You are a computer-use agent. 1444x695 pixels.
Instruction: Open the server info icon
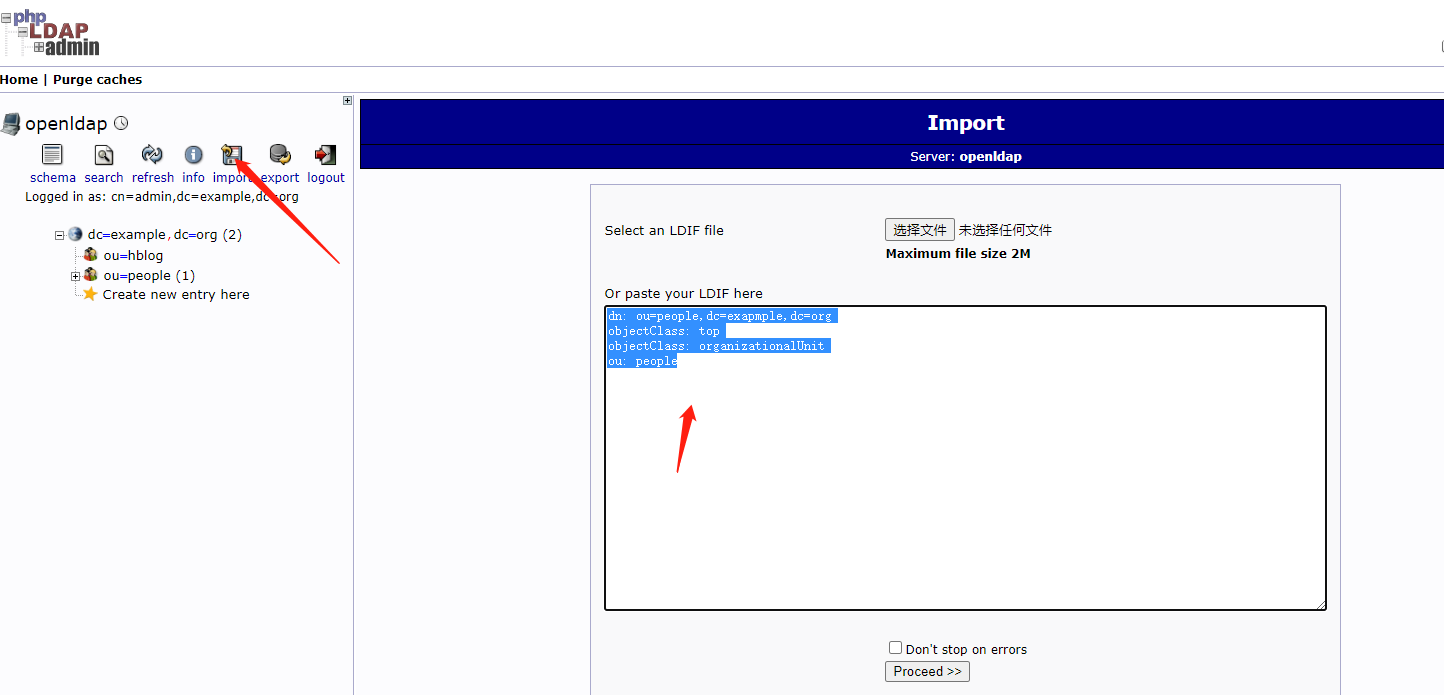tap(193, 155)
